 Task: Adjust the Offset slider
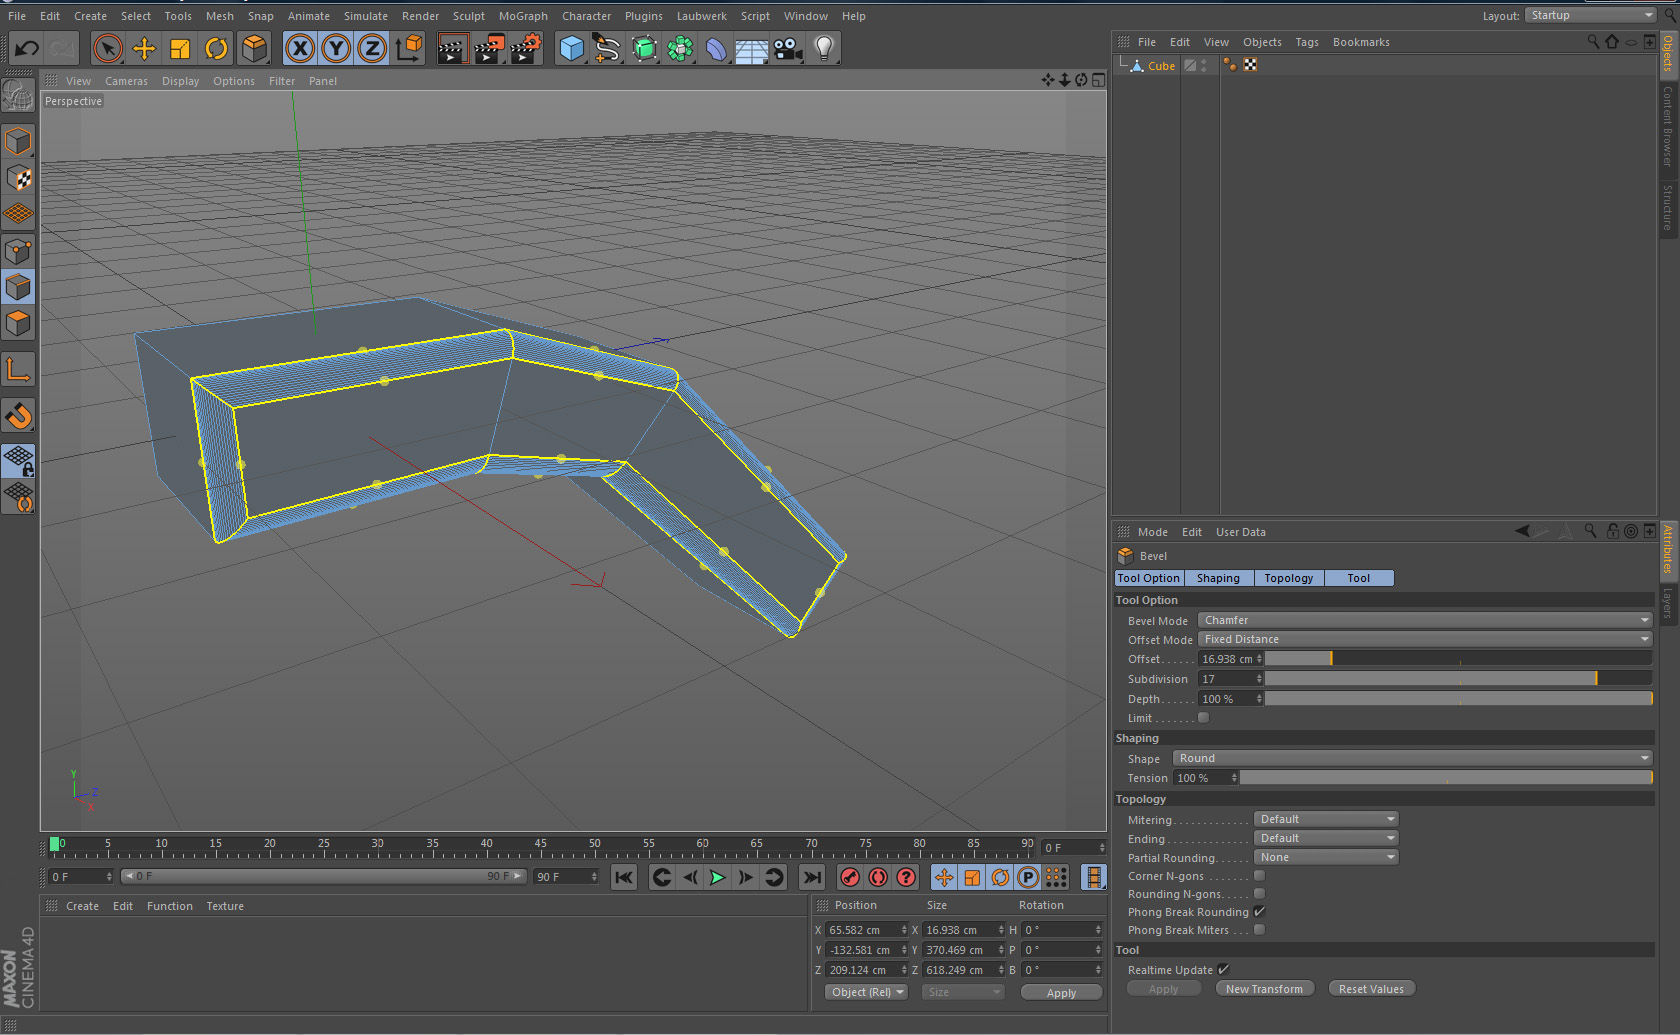1458,658
